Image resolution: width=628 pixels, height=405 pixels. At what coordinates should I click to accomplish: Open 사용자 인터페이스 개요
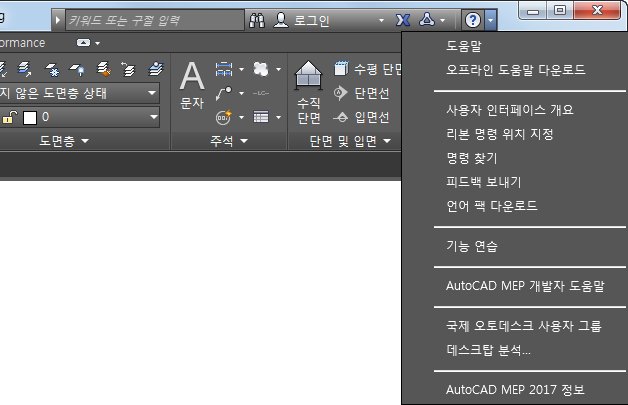[x=509, y=110]
